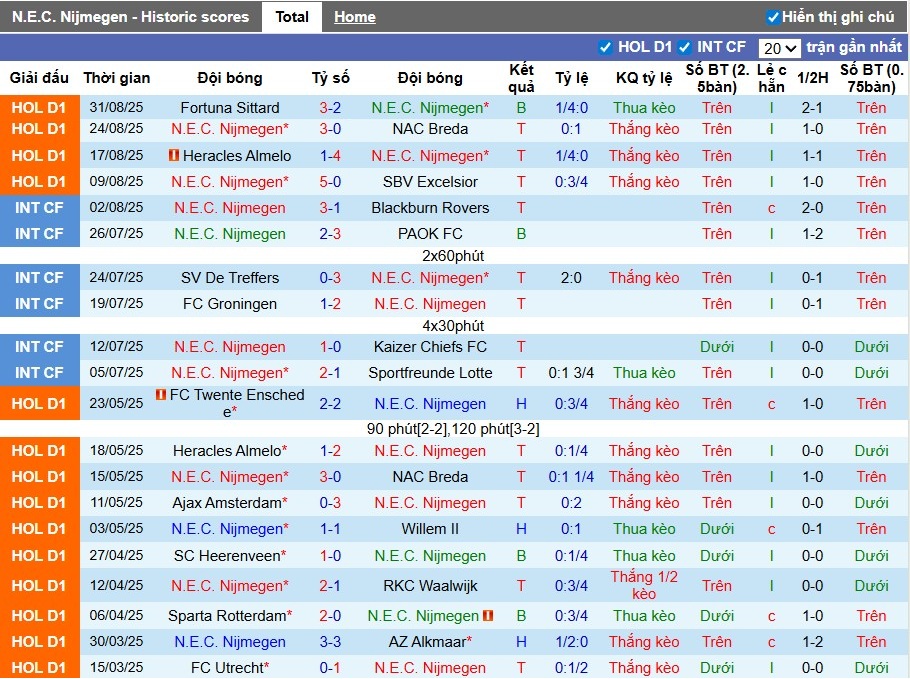The width and height of the screenshot is (910, 679).
Task: Click the 'Tỷ số' column header
Action: [x=330, y=78]
